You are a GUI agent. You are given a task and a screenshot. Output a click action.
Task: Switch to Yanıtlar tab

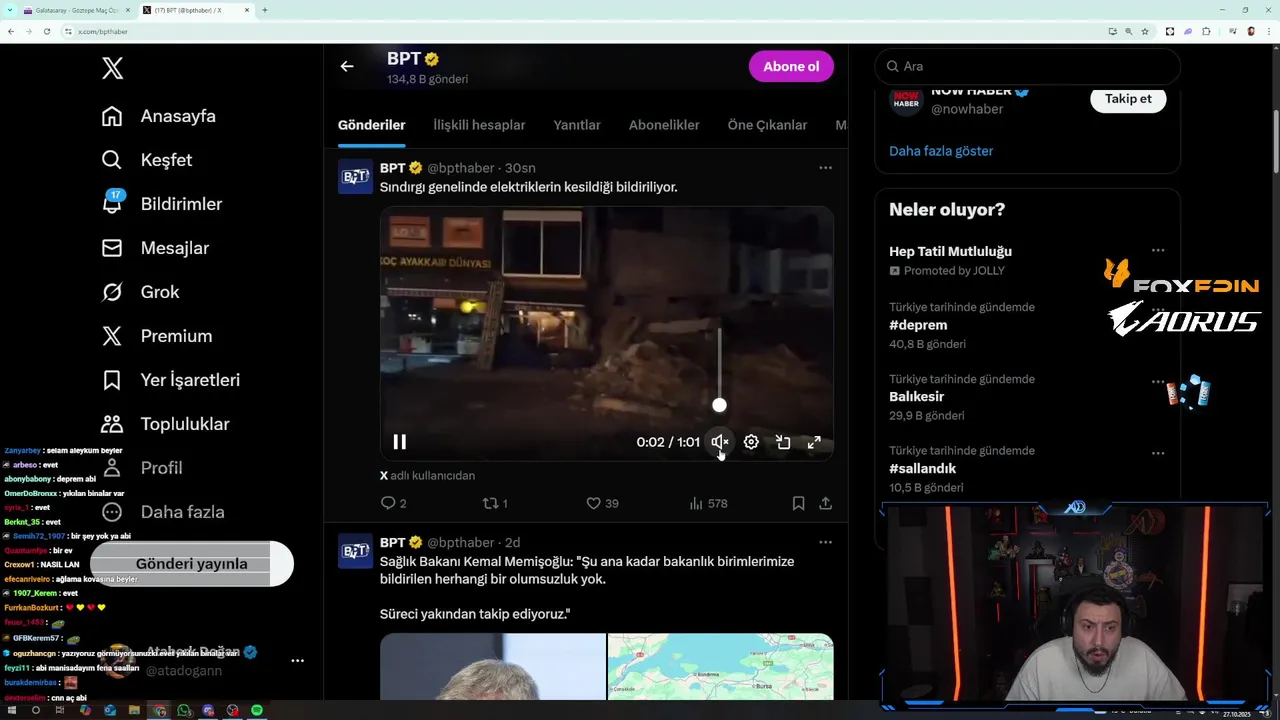(x=577, y=125)
